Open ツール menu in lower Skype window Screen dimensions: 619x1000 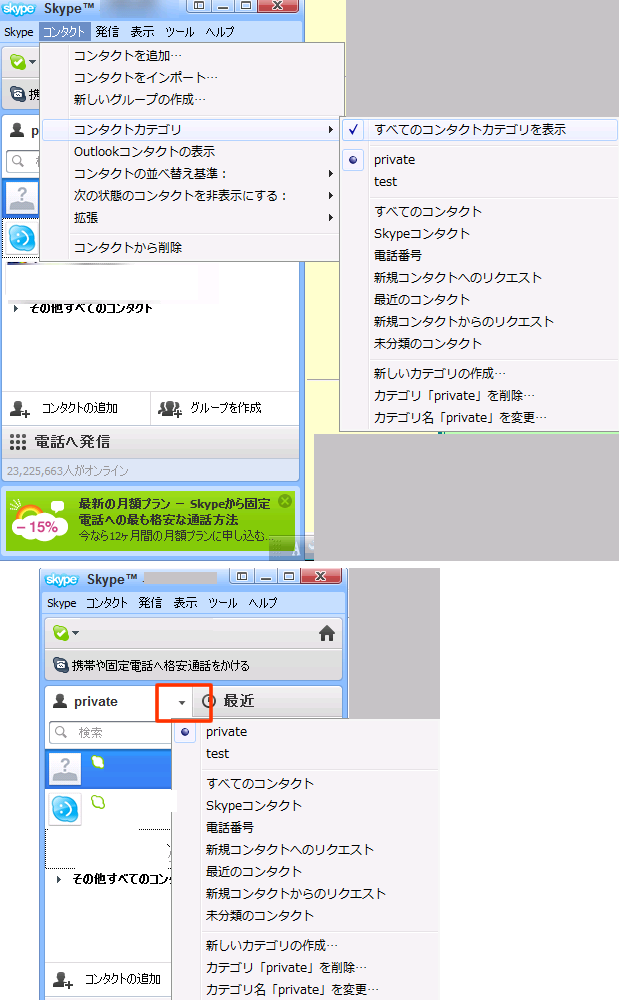point(223,603)
